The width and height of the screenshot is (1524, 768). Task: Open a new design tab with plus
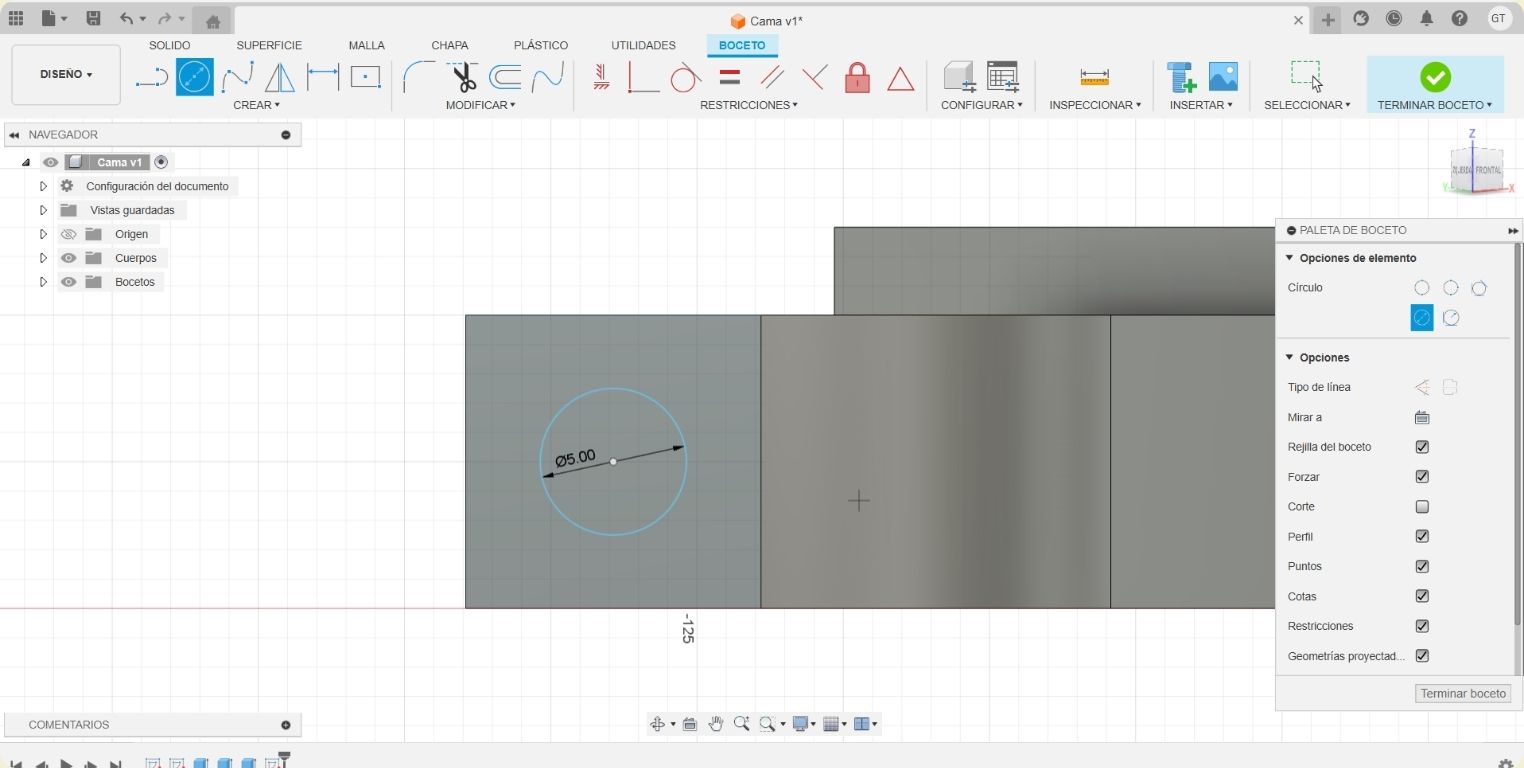click(1328, 19)
